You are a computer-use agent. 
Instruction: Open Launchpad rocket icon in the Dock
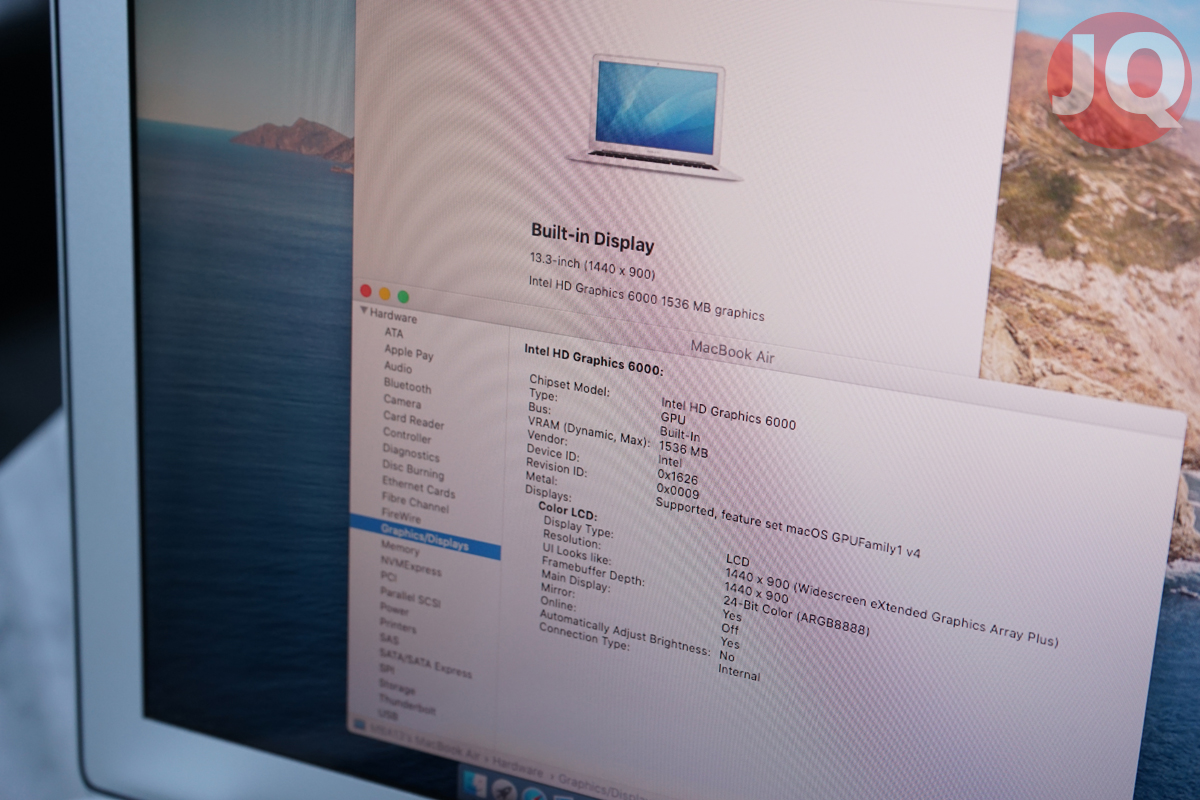click(x=505, y=790)
